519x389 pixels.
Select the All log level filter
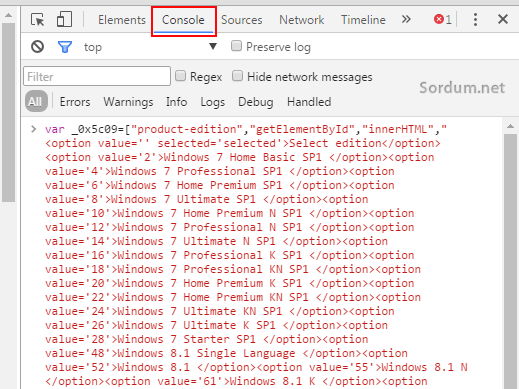pos(36,102)
